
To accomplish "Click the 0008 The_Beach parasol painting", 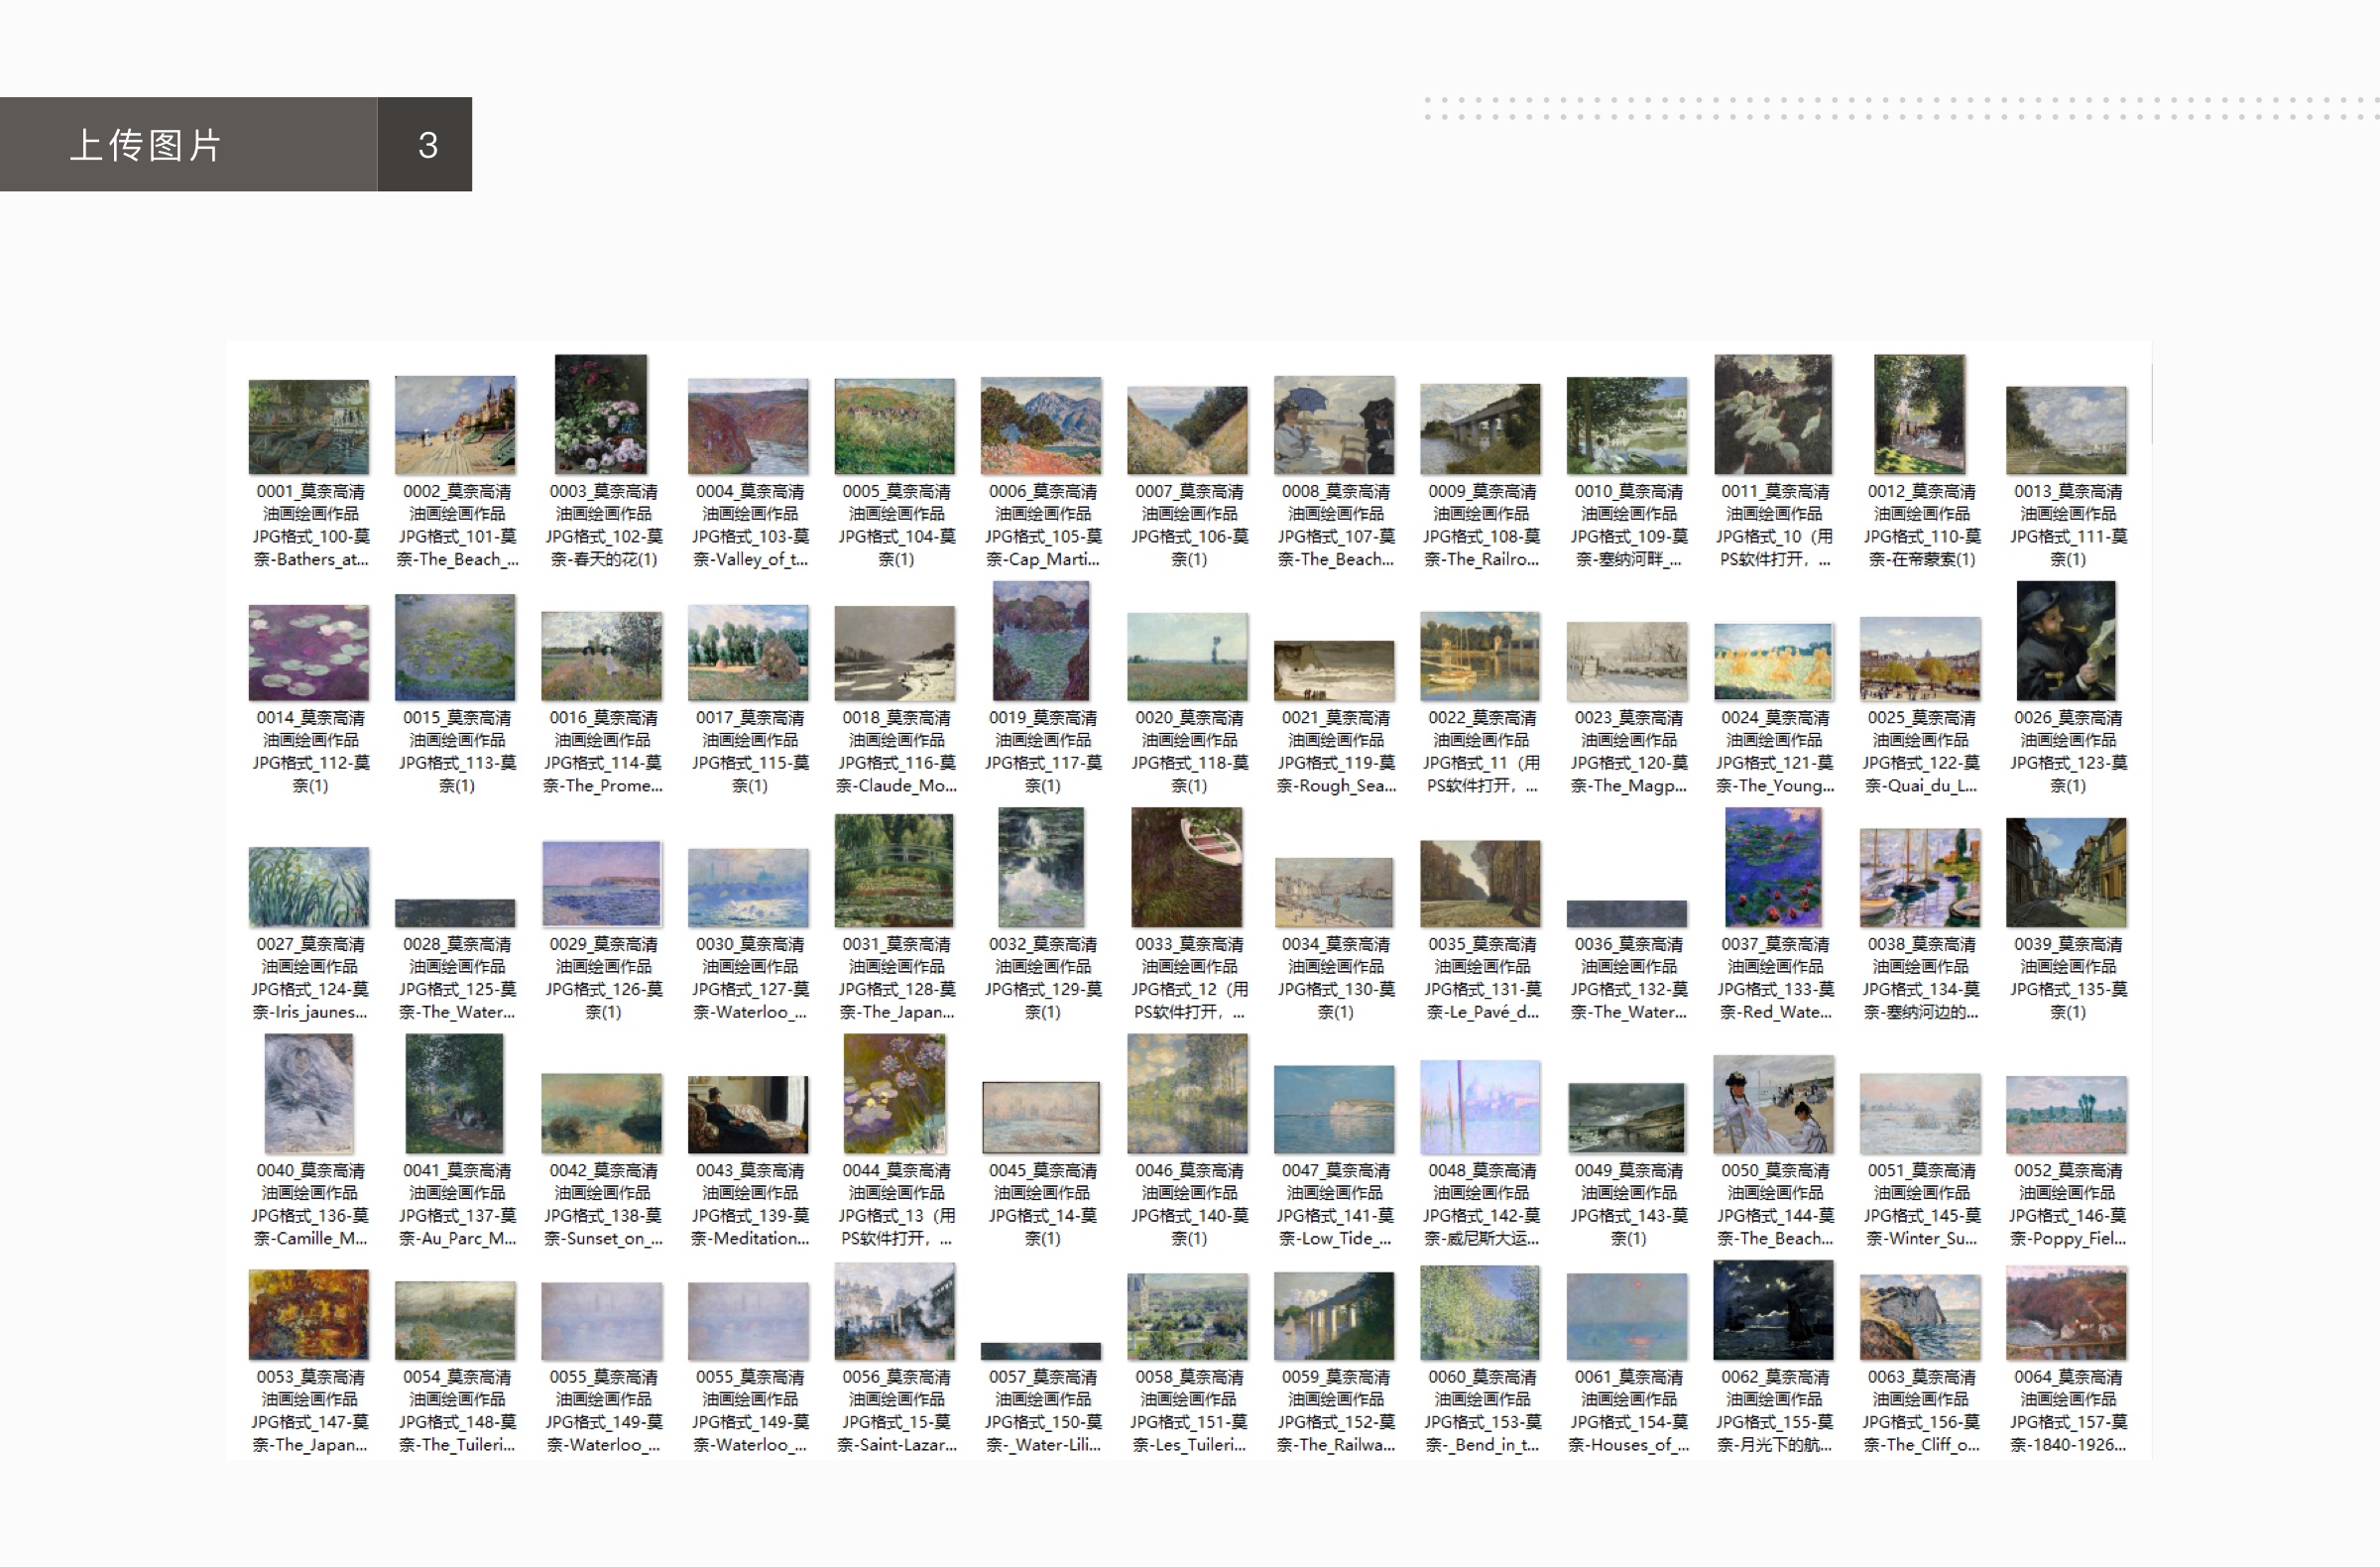I will (1334, 426).
